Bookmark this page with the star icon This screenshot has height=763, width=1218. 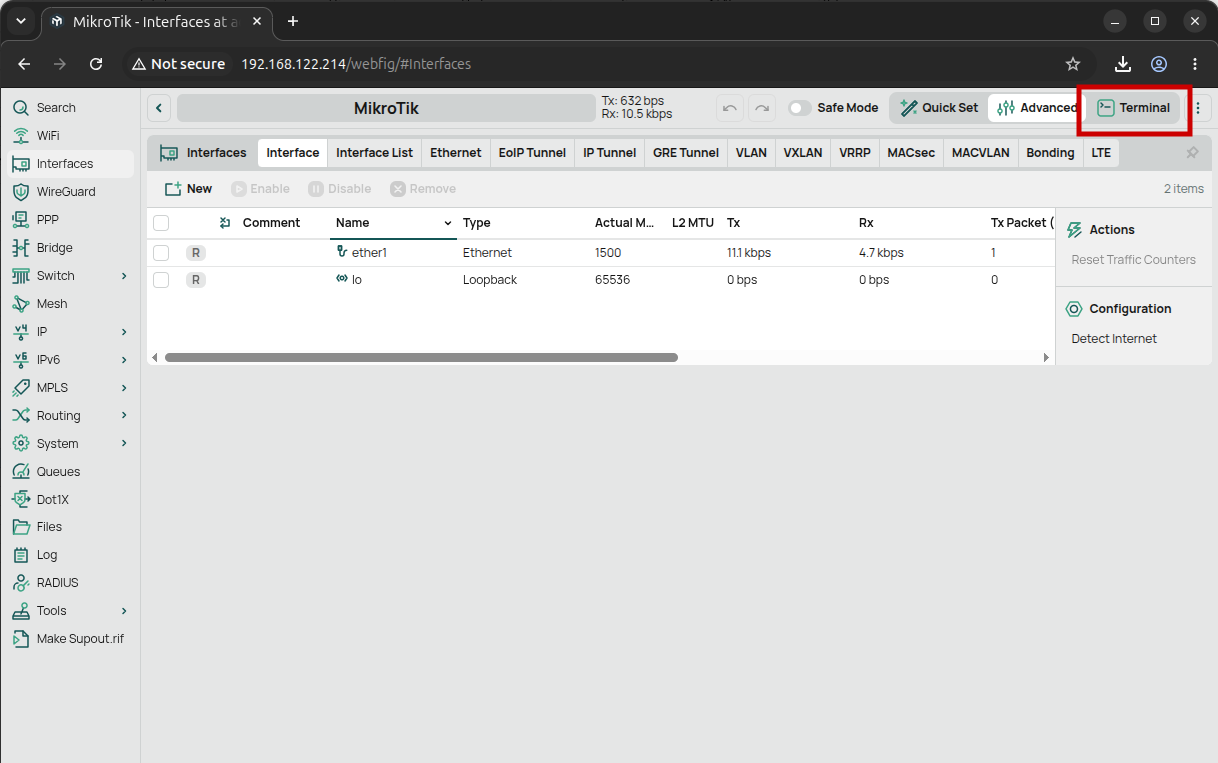click(1073, 64)
